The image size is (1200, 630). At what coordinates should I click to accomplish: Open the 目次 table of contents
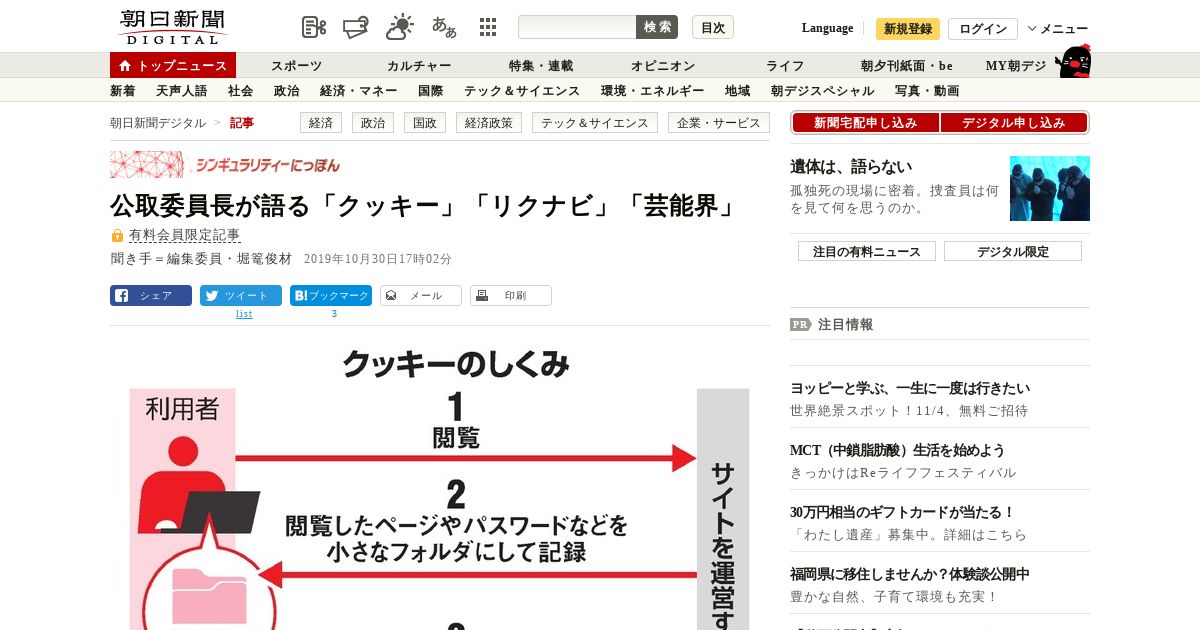pos(713,27)
